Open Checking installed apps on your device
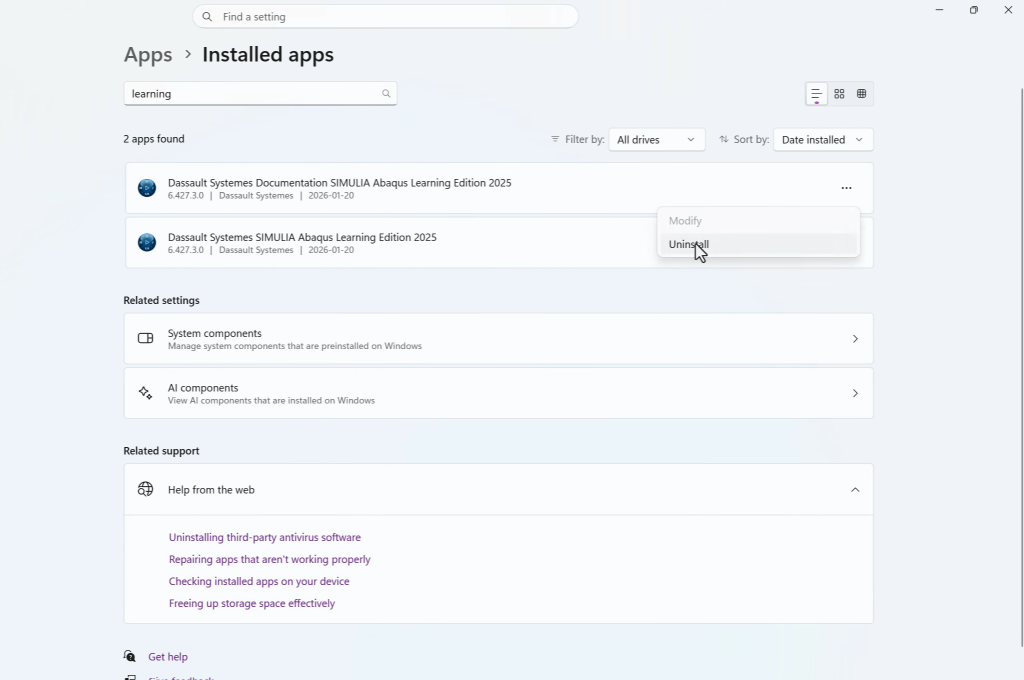Image resolution: width=1024 pixels, height=680 pixels. (x=259, y=581)
